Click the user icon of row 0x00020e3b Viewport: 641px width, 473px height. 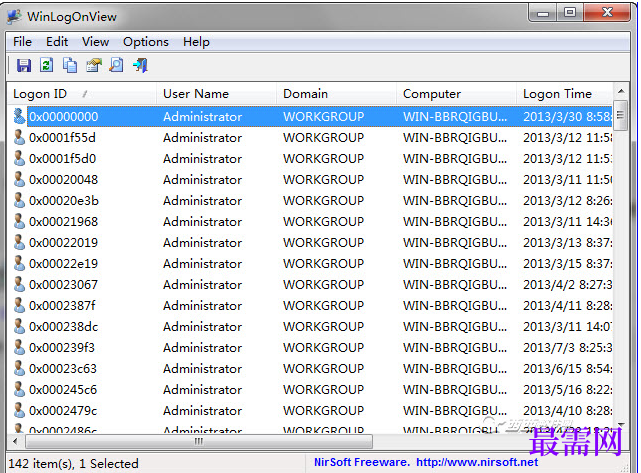(19, 200)
